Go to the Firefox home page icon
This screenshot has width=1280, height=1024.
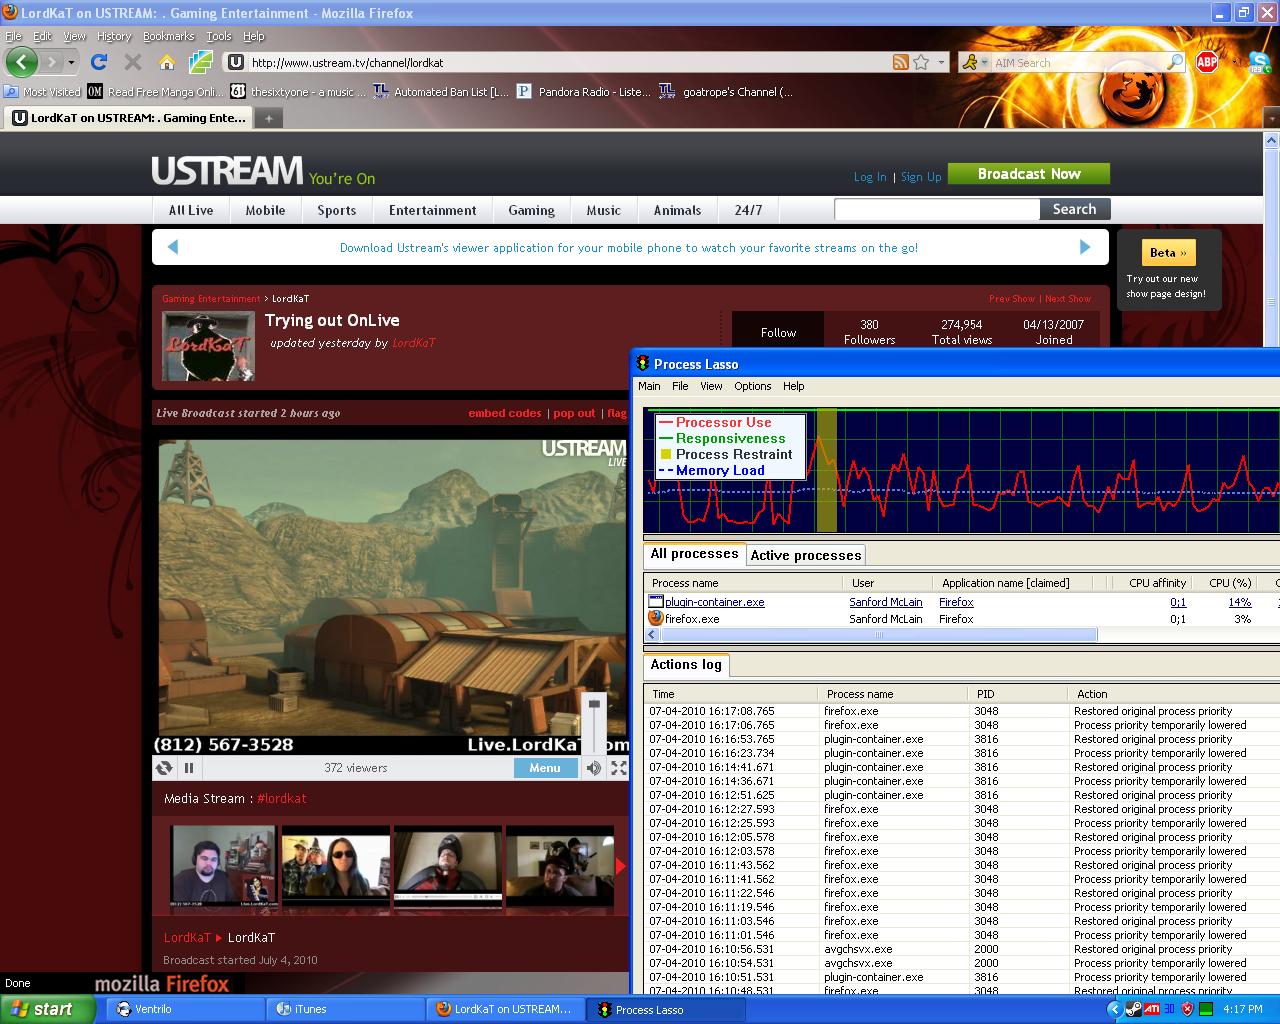pos(167,62)
